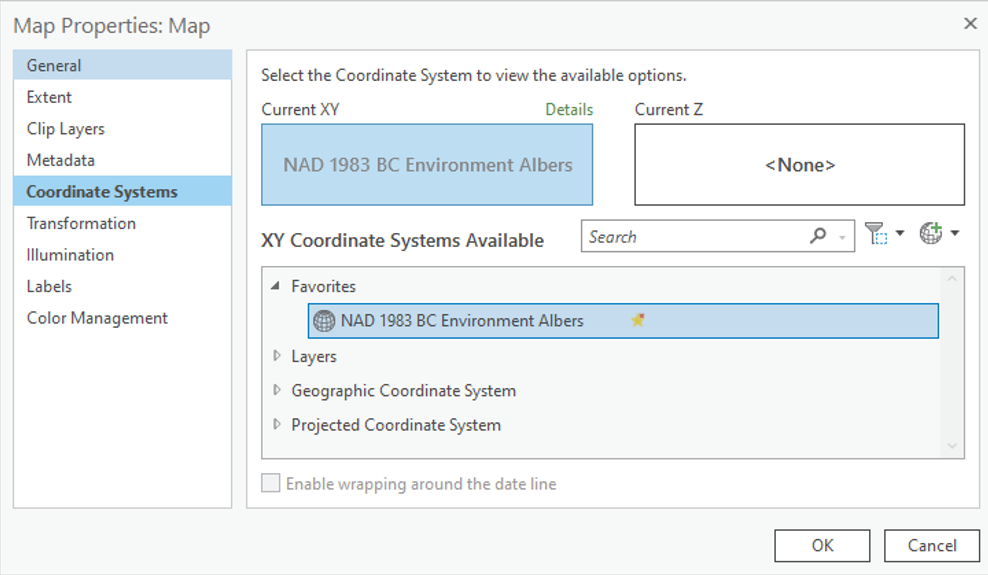
Task: Click the favorite star next to NAD 1983
Action: pyautogui.click(x=638, y=321)
